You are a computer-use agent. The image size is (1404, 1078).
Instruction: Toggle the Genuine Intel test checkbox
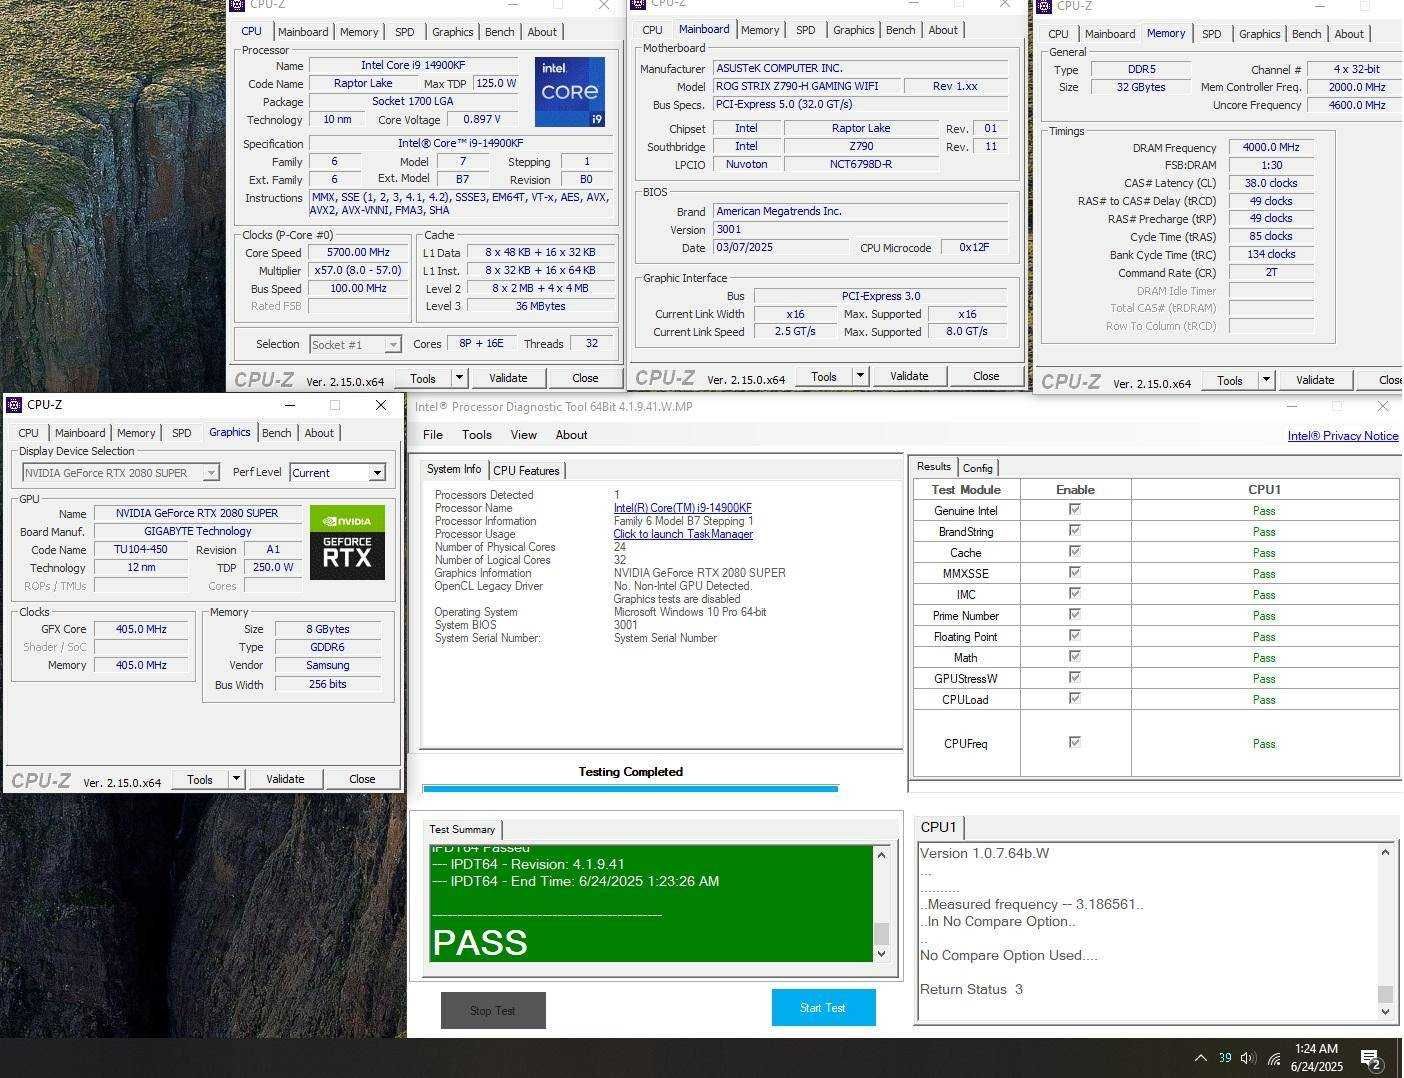pos(1075,510)
